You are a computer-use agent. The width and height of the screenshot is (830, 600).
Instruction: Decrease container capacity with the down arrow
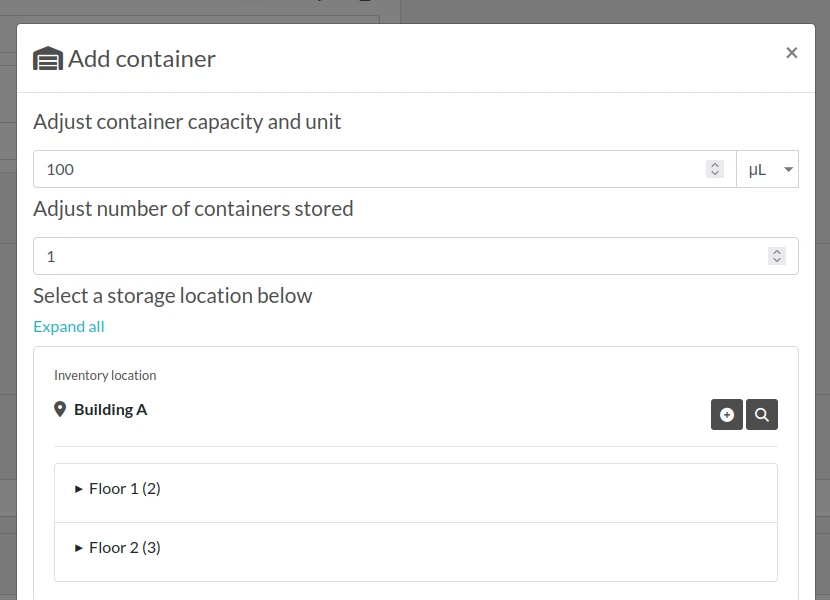pos(715,174)
